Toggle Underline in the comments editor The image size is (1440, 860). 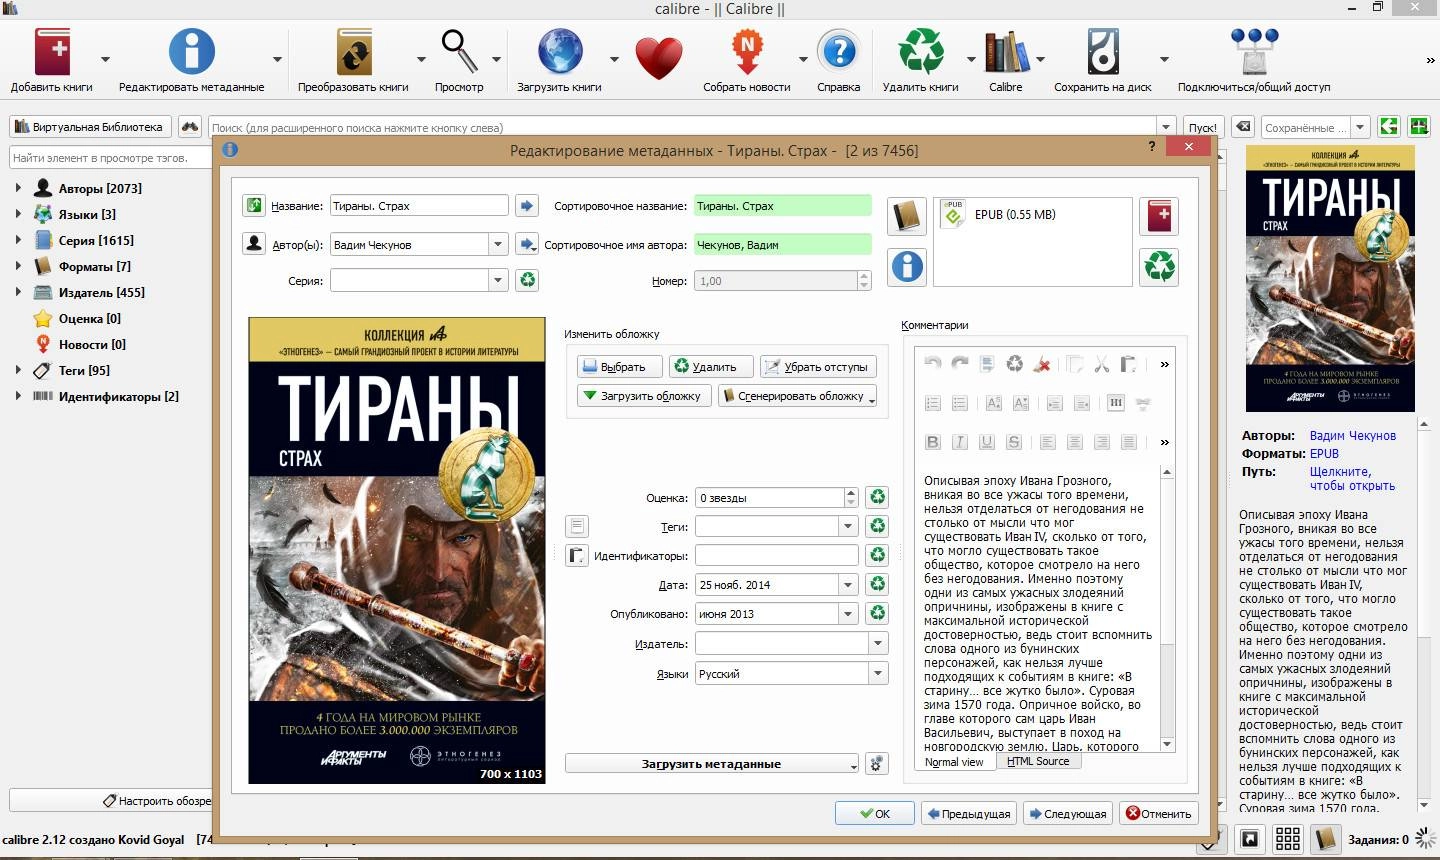point(987,442)
